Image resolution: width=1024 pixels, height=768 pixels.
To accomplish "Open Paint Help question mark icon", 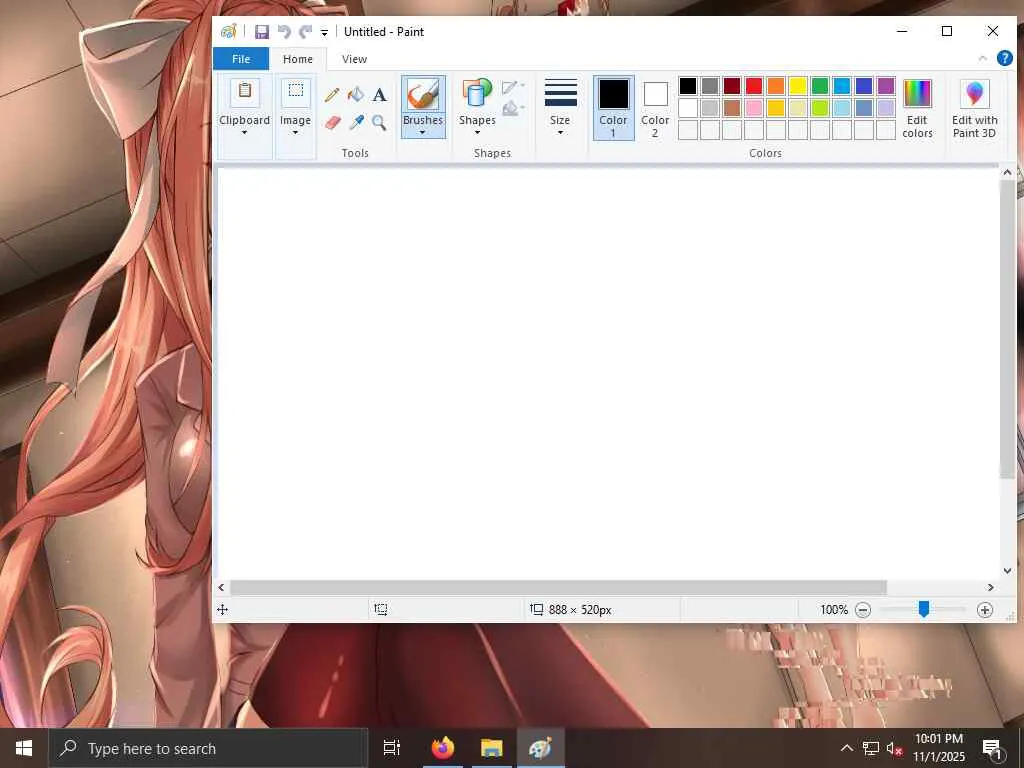I will click(x=1004, y=58).
